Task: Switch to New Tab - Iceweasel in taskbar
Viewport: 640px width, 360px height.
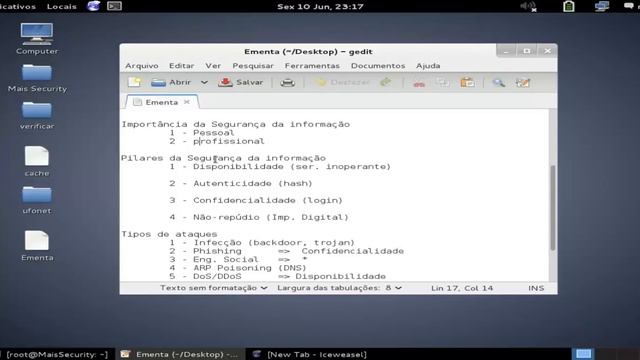Action: click(310, 354)
